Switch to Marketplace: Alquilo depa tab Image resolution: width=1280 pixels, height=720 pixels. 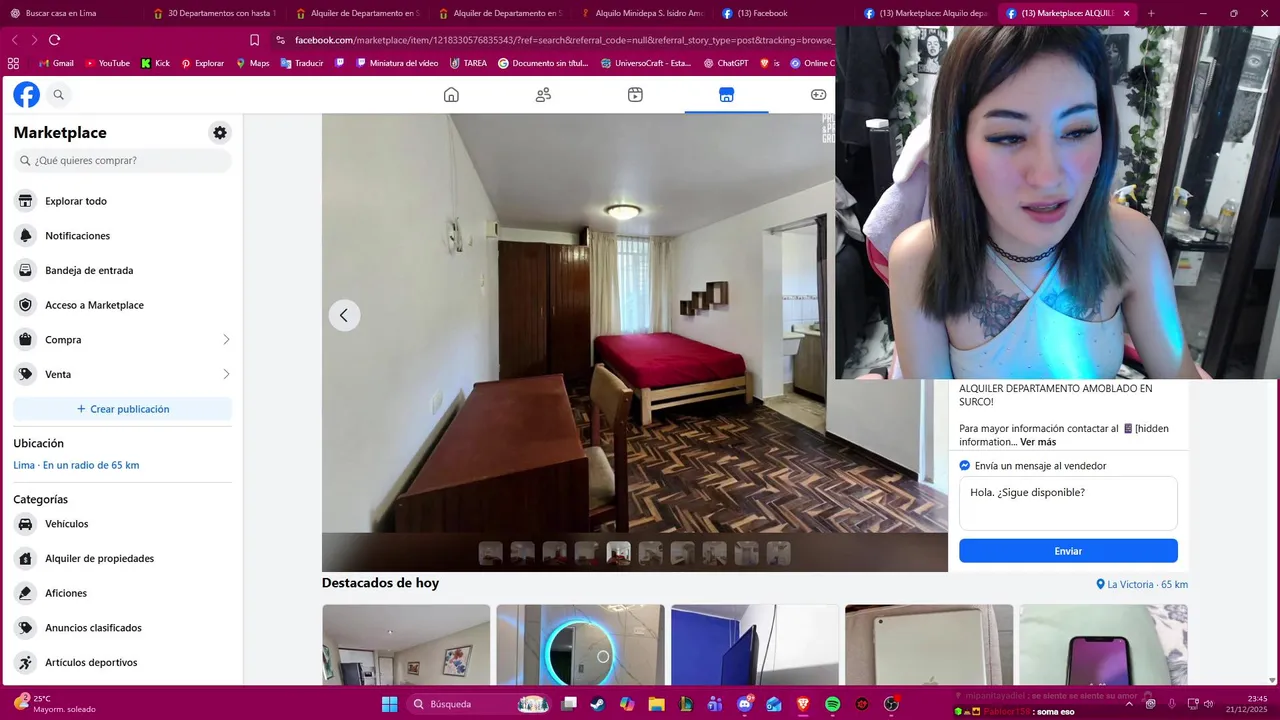926,13
